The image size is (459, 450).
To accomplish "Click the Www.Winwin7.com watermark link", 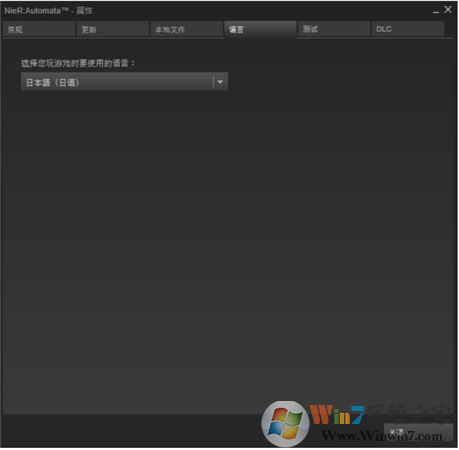I will [x=382, y=435].
